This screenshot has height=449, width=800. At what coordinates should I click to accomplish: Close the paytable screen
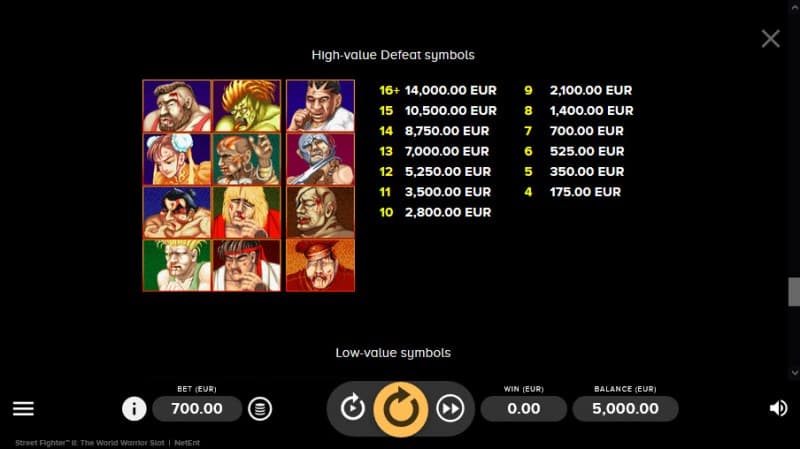click(x=770, y=39)
